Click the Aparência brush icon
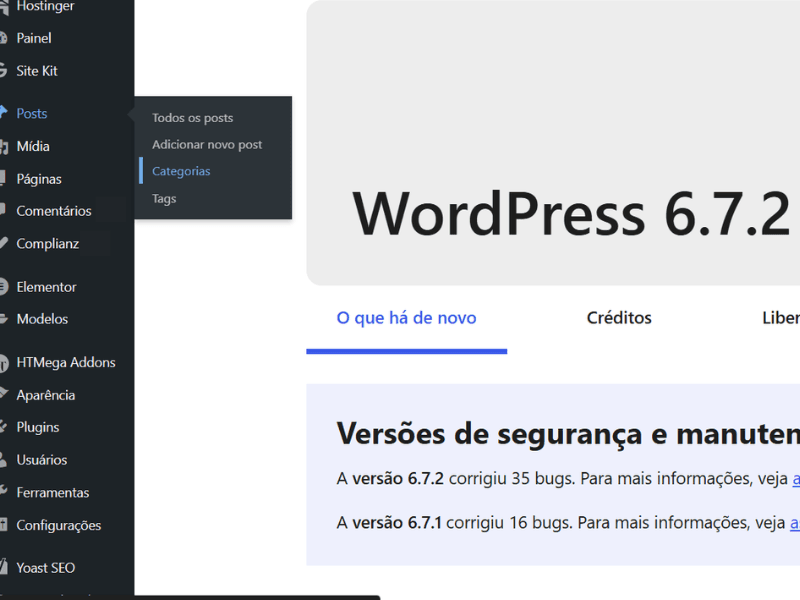The width and height of the screenshot is (800, 600). click(x=4, y=393)
